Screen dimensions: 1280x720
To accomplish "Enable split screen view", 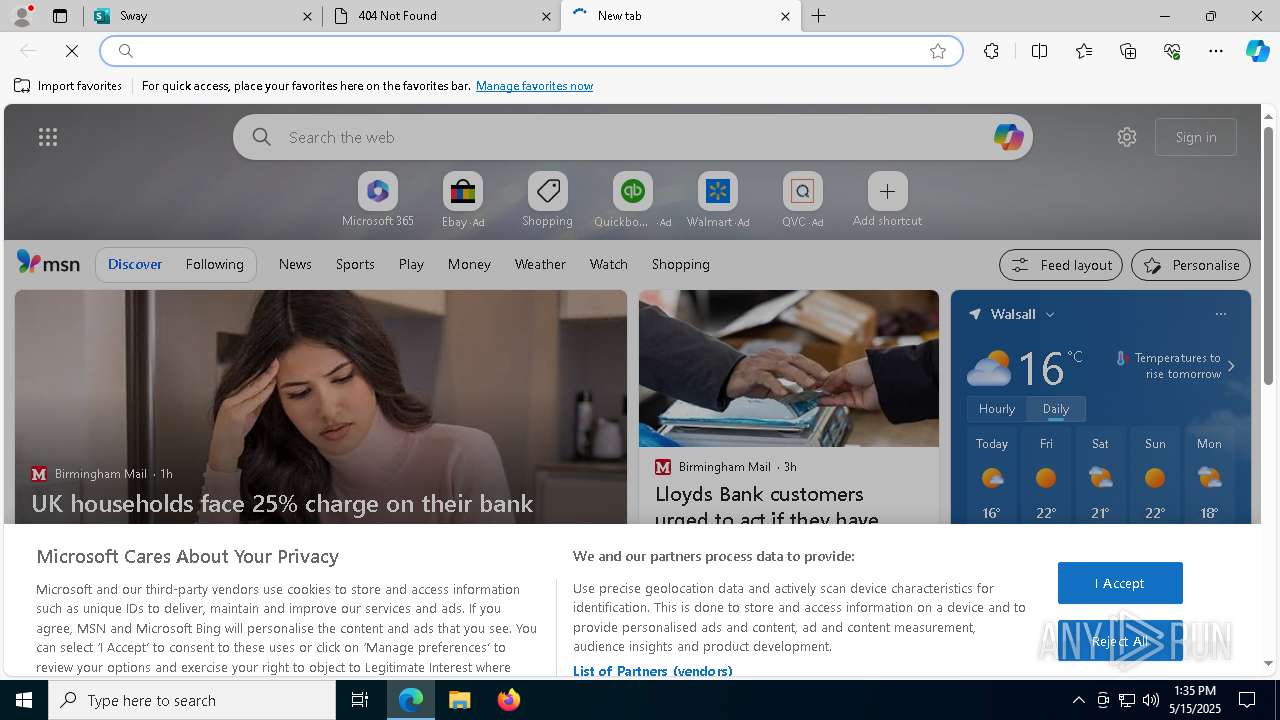I will [x=1039, y=51].
